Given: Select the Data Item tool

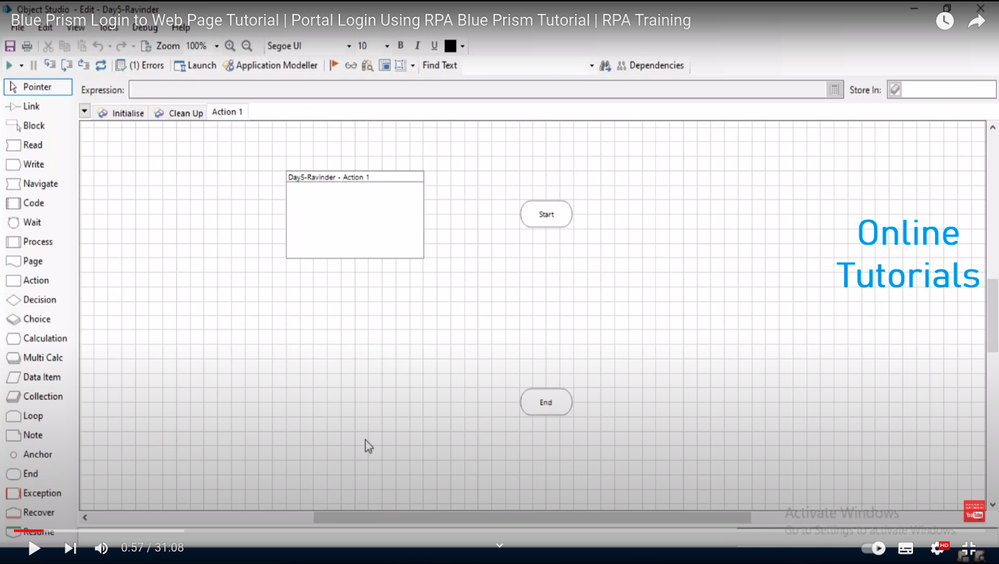Looking at the screenshot, I should click(x=34, y=377).
